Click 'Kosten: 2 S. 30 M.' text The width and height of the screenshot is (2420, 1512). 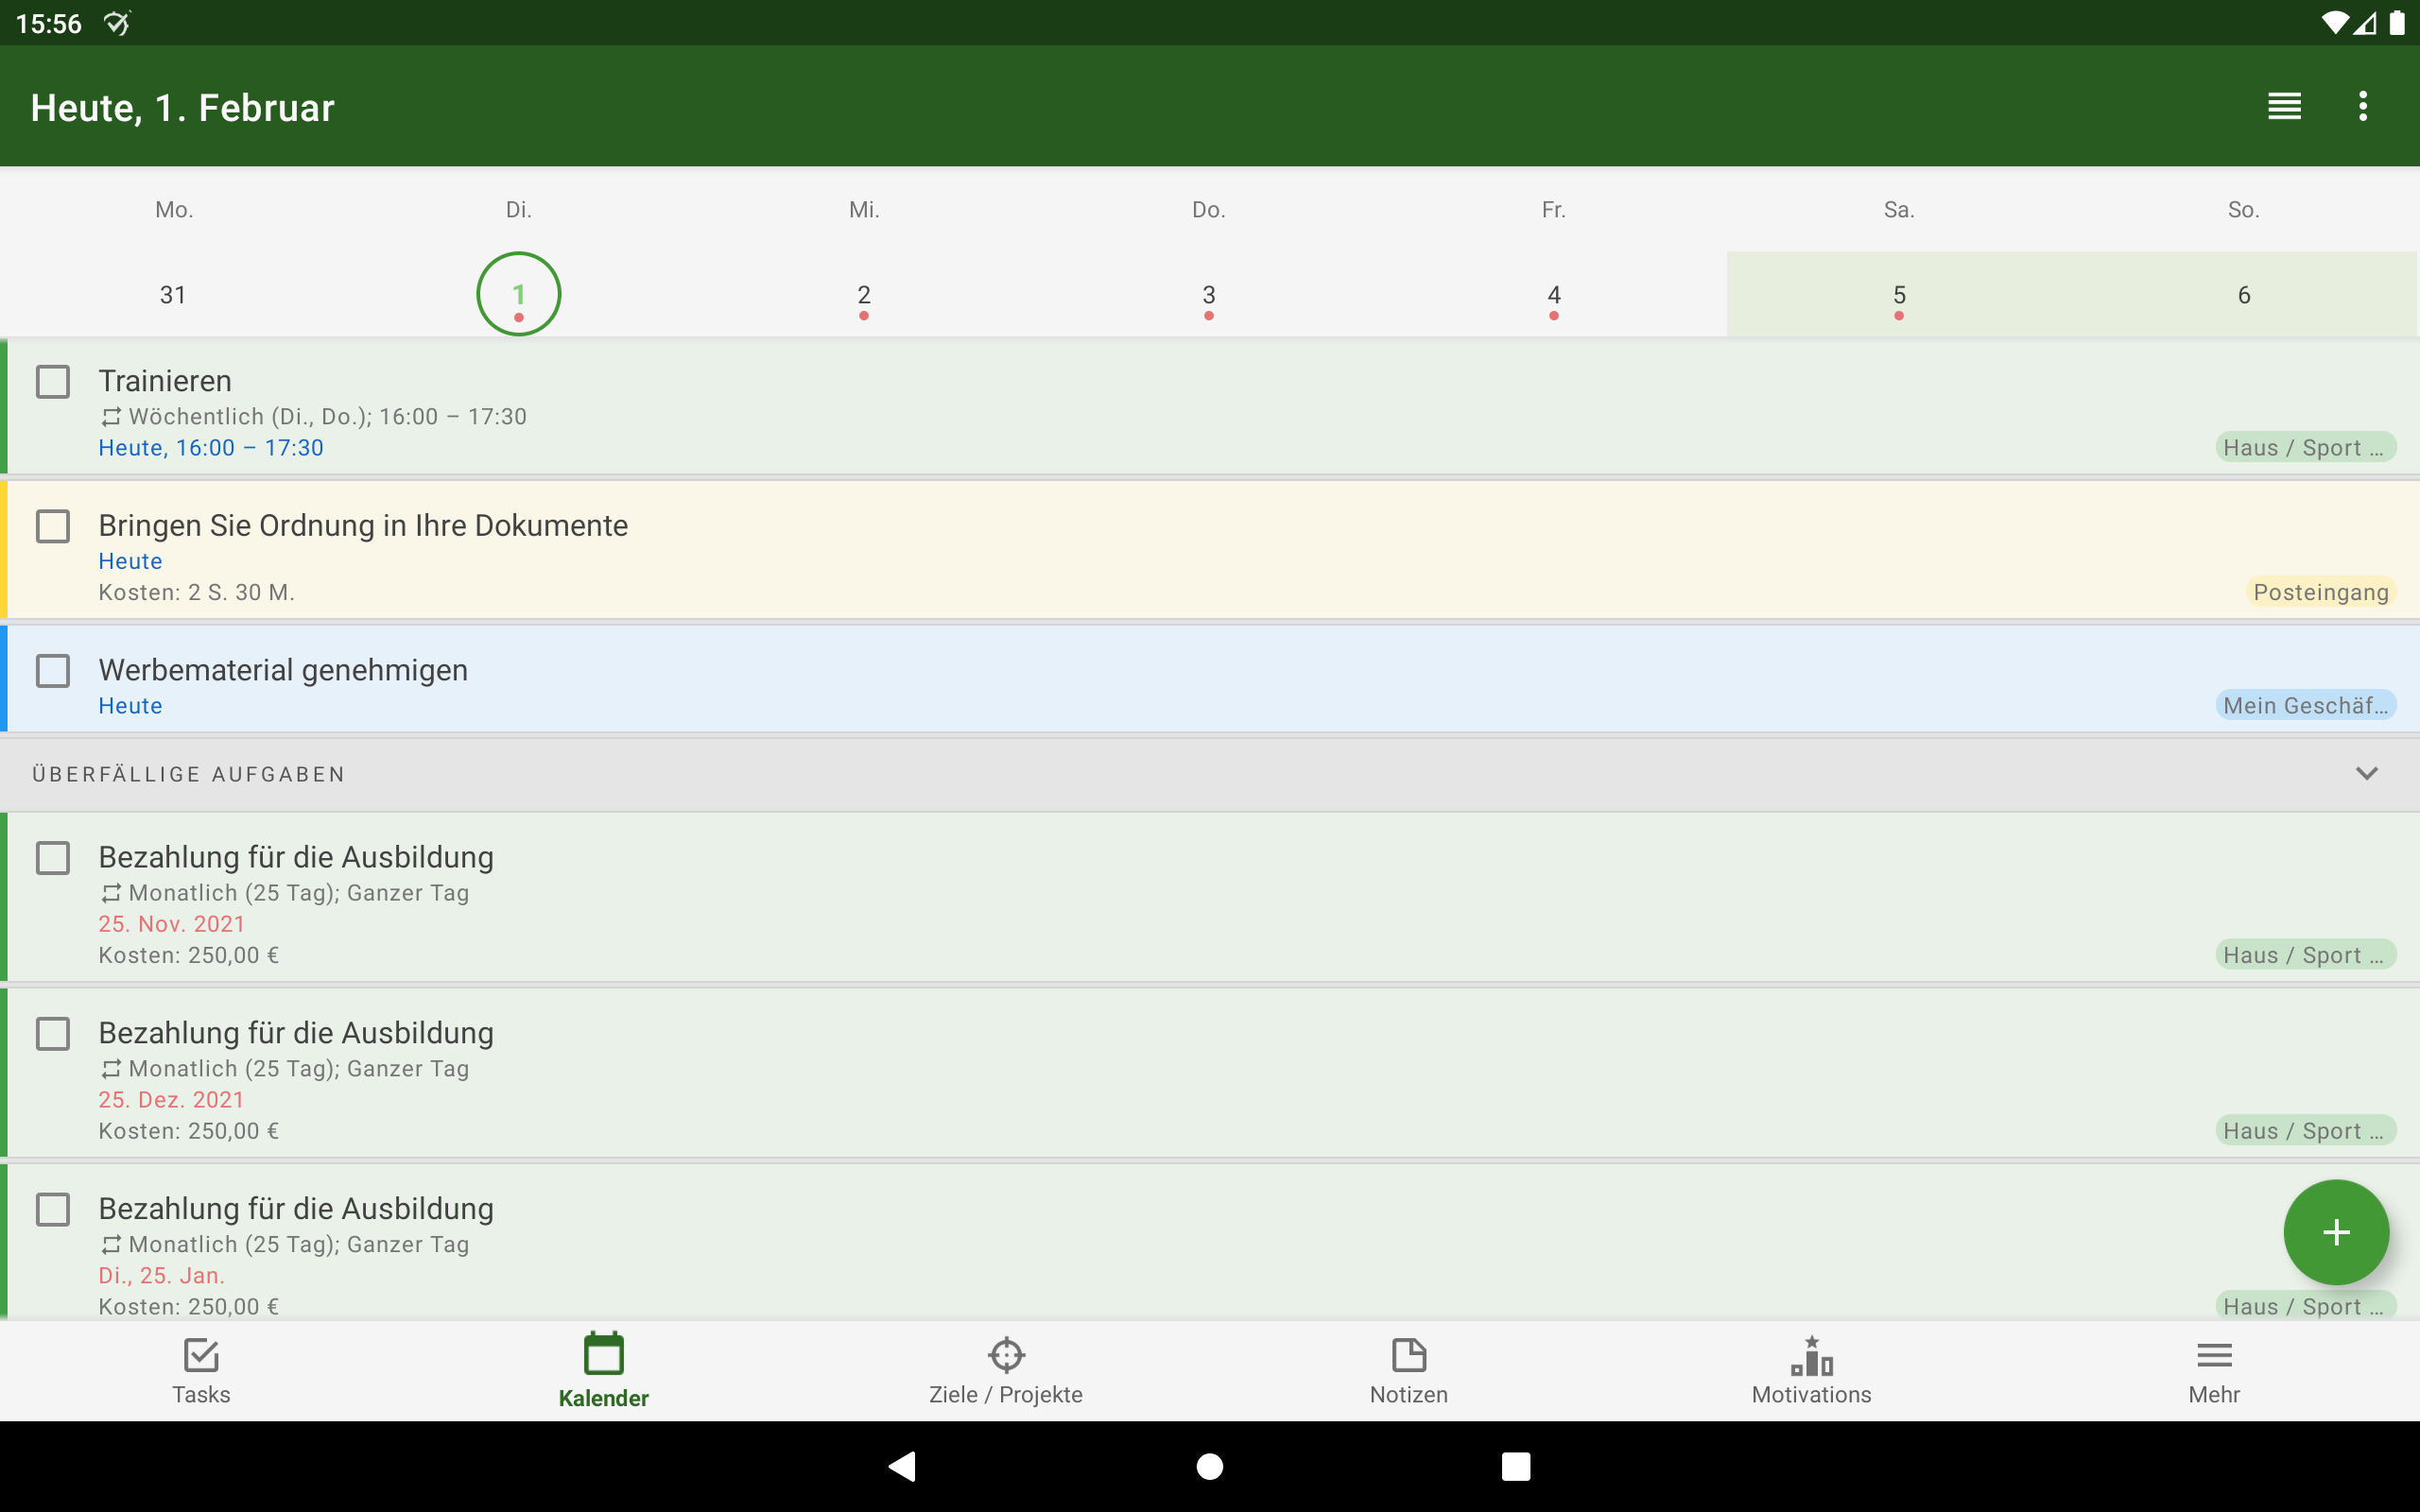pyautogui.click(x=196, y=593)
